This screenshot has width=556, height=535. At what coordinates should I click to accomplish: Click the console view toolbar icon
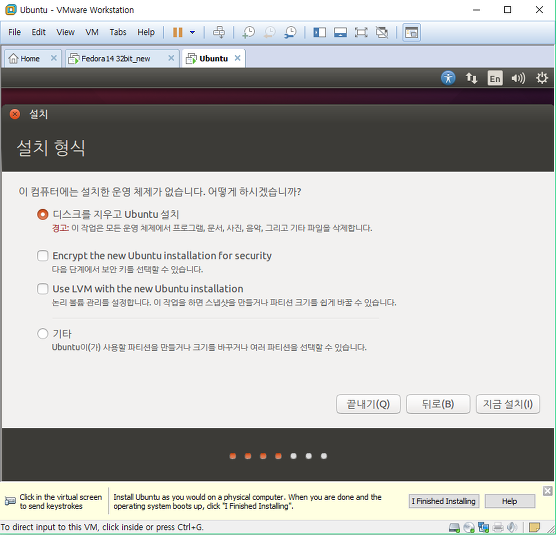411,32
